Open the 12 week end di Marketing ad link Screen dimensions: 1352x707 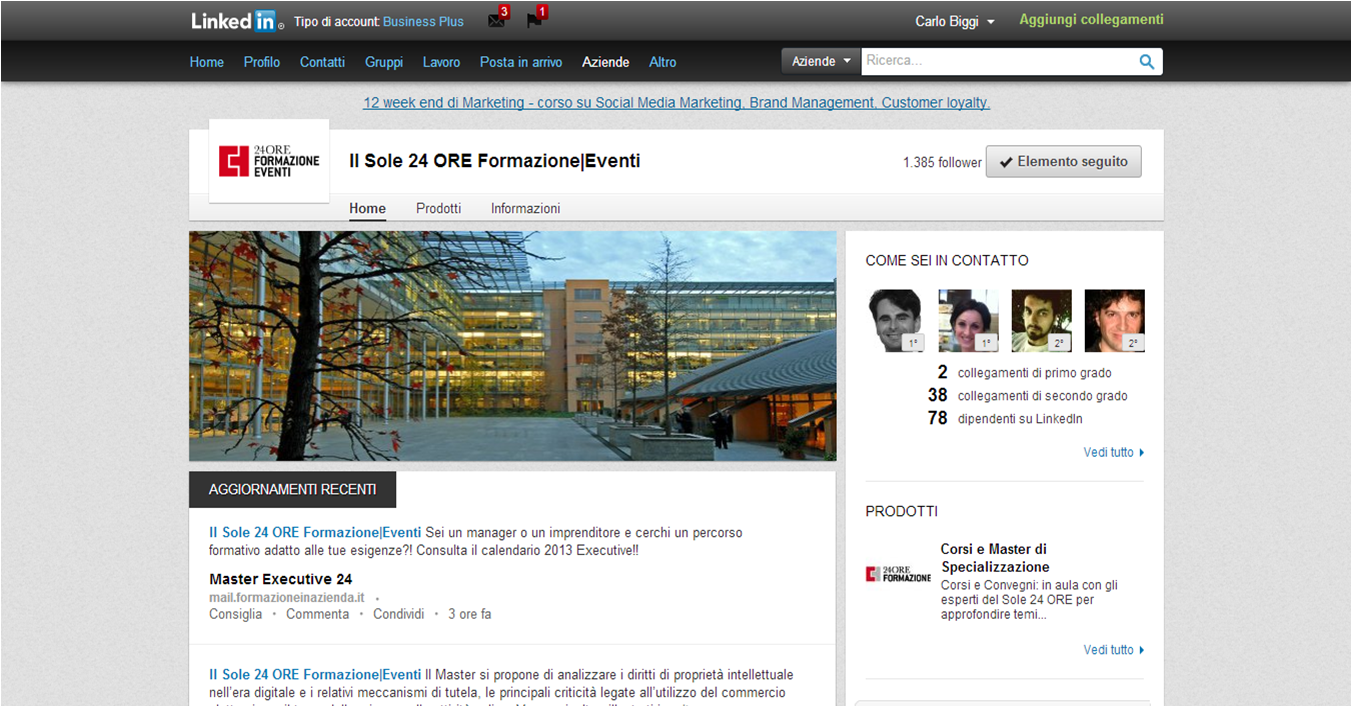point(676,103)
